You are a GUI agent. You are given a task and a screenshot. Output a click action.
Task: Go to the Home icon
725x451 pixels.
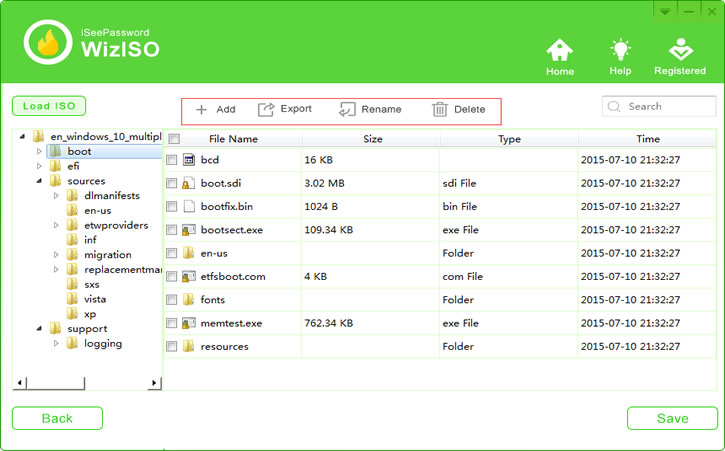[x=559, y=50]
